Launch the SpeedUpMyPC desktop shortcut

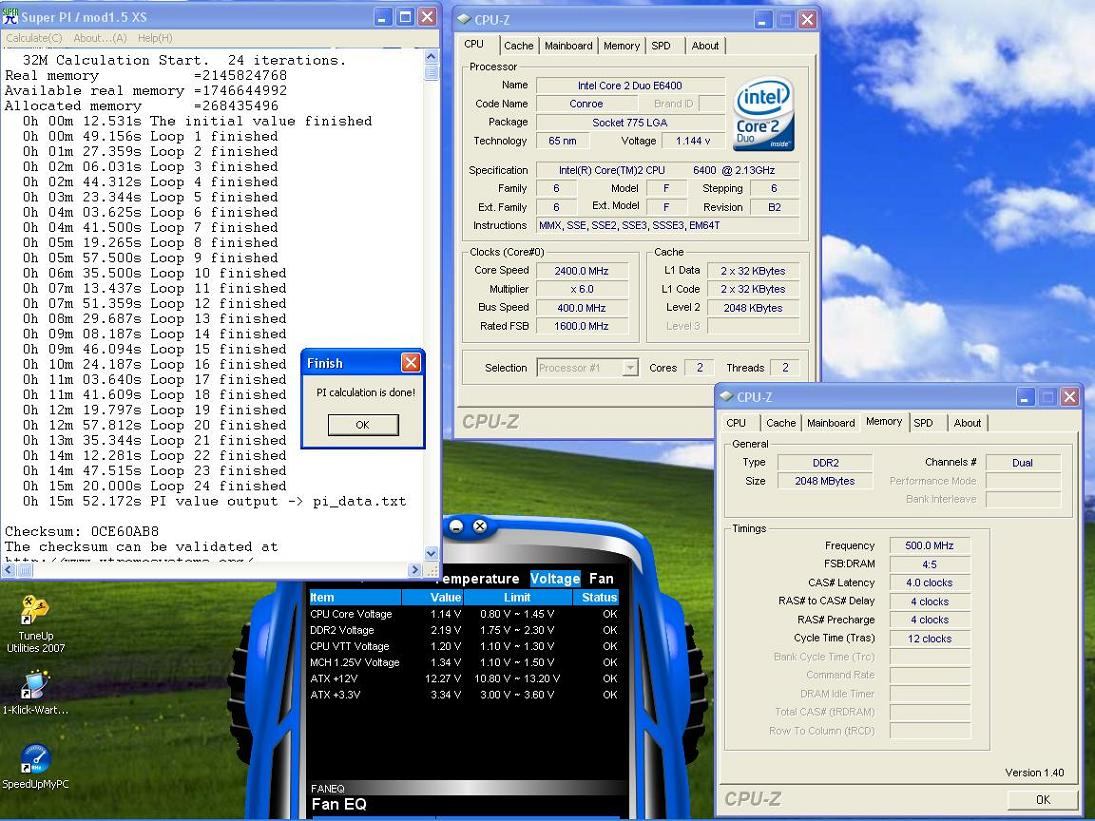[34, 759]
